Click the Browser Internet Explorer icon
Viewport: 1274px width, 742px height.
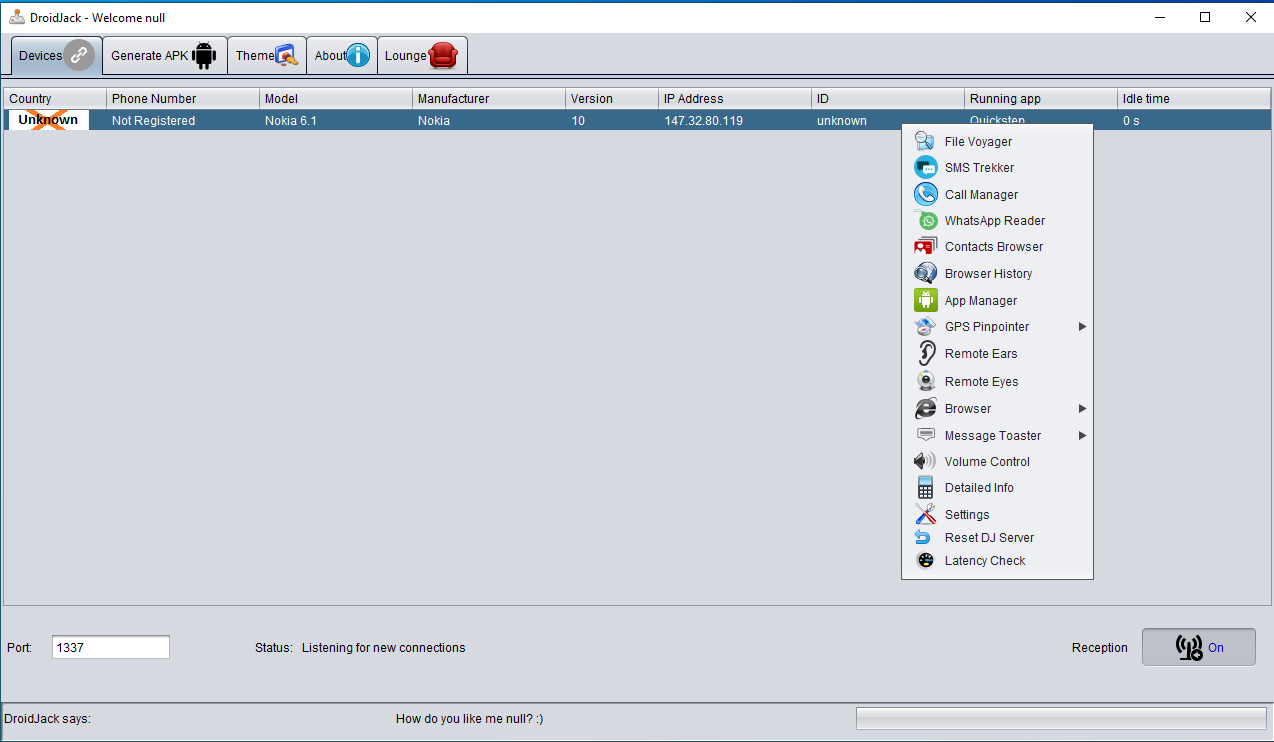(x=926, y=409)
